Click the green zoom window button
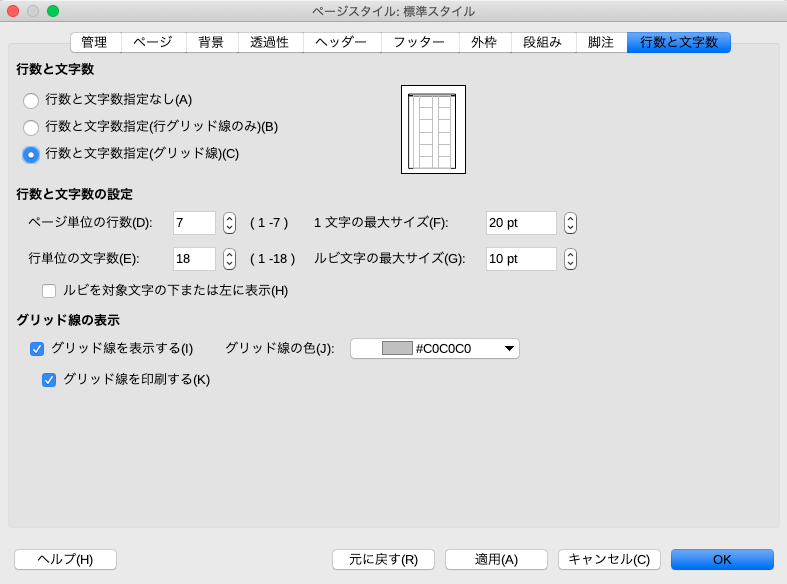This screenshot has width=787, height=584. click(53, 11)
